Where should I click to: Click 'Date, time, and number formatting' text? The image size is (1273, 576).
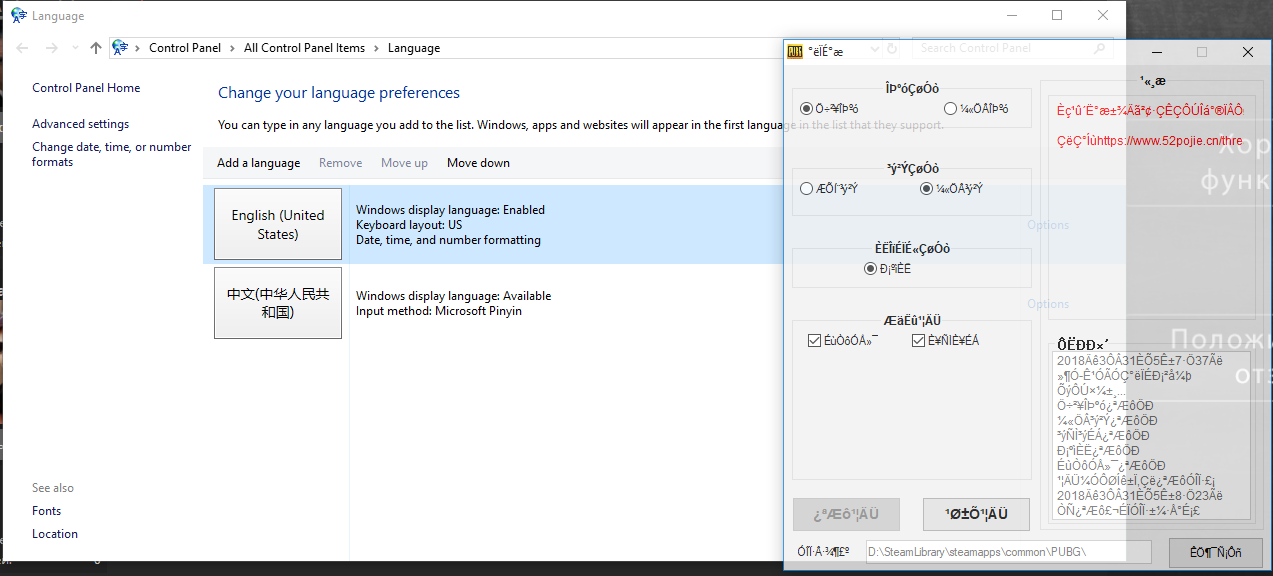(x=448, y=240)
